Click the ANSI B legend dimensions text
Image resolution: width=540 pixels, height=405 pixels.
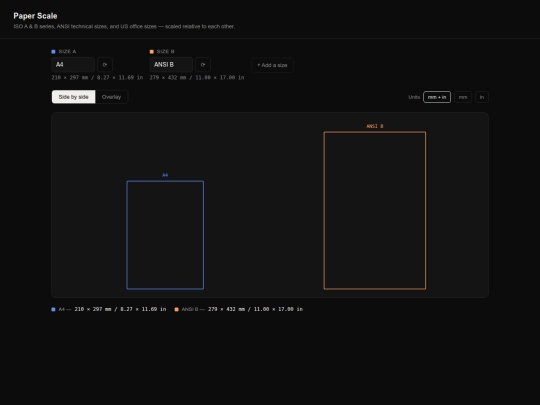256,309
